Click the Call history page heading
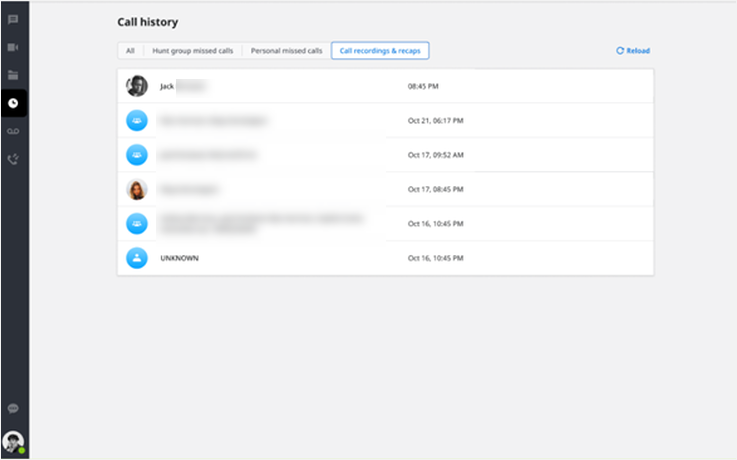The height and width of the screenshot is (460, 737). point(148,22)
